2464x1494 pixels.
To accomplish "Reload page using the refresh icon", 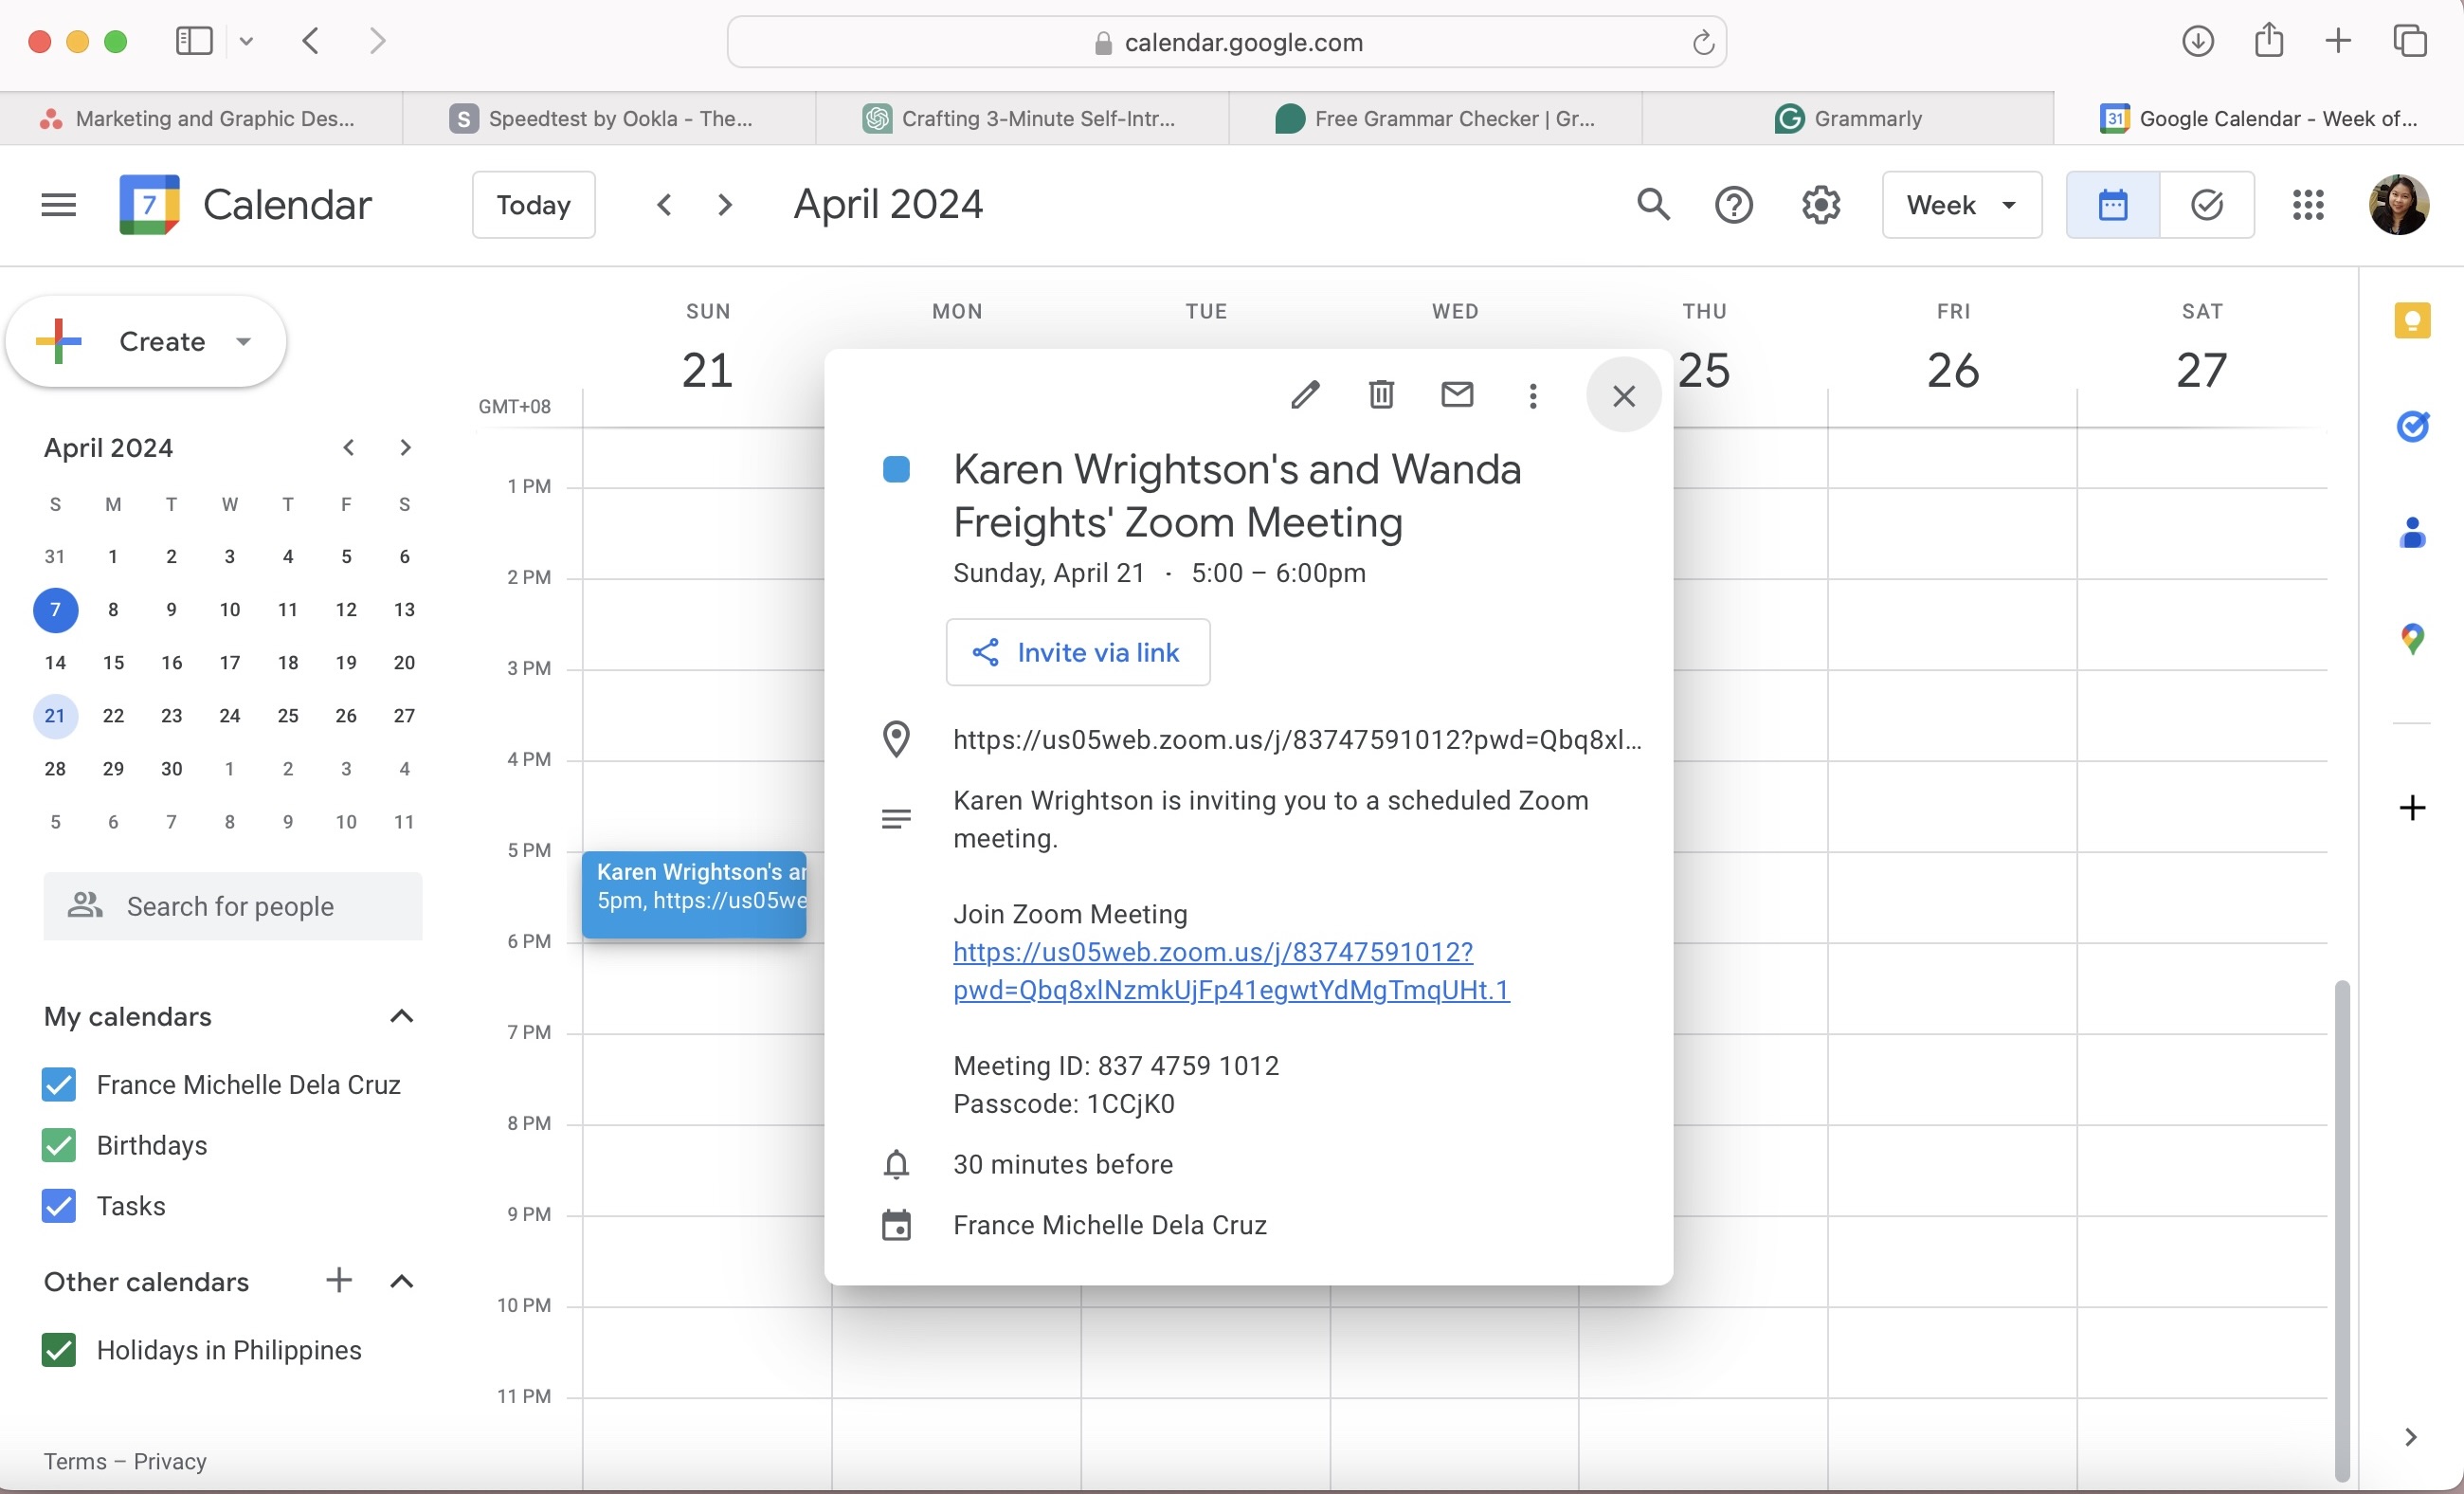I will click(1703, 42).
